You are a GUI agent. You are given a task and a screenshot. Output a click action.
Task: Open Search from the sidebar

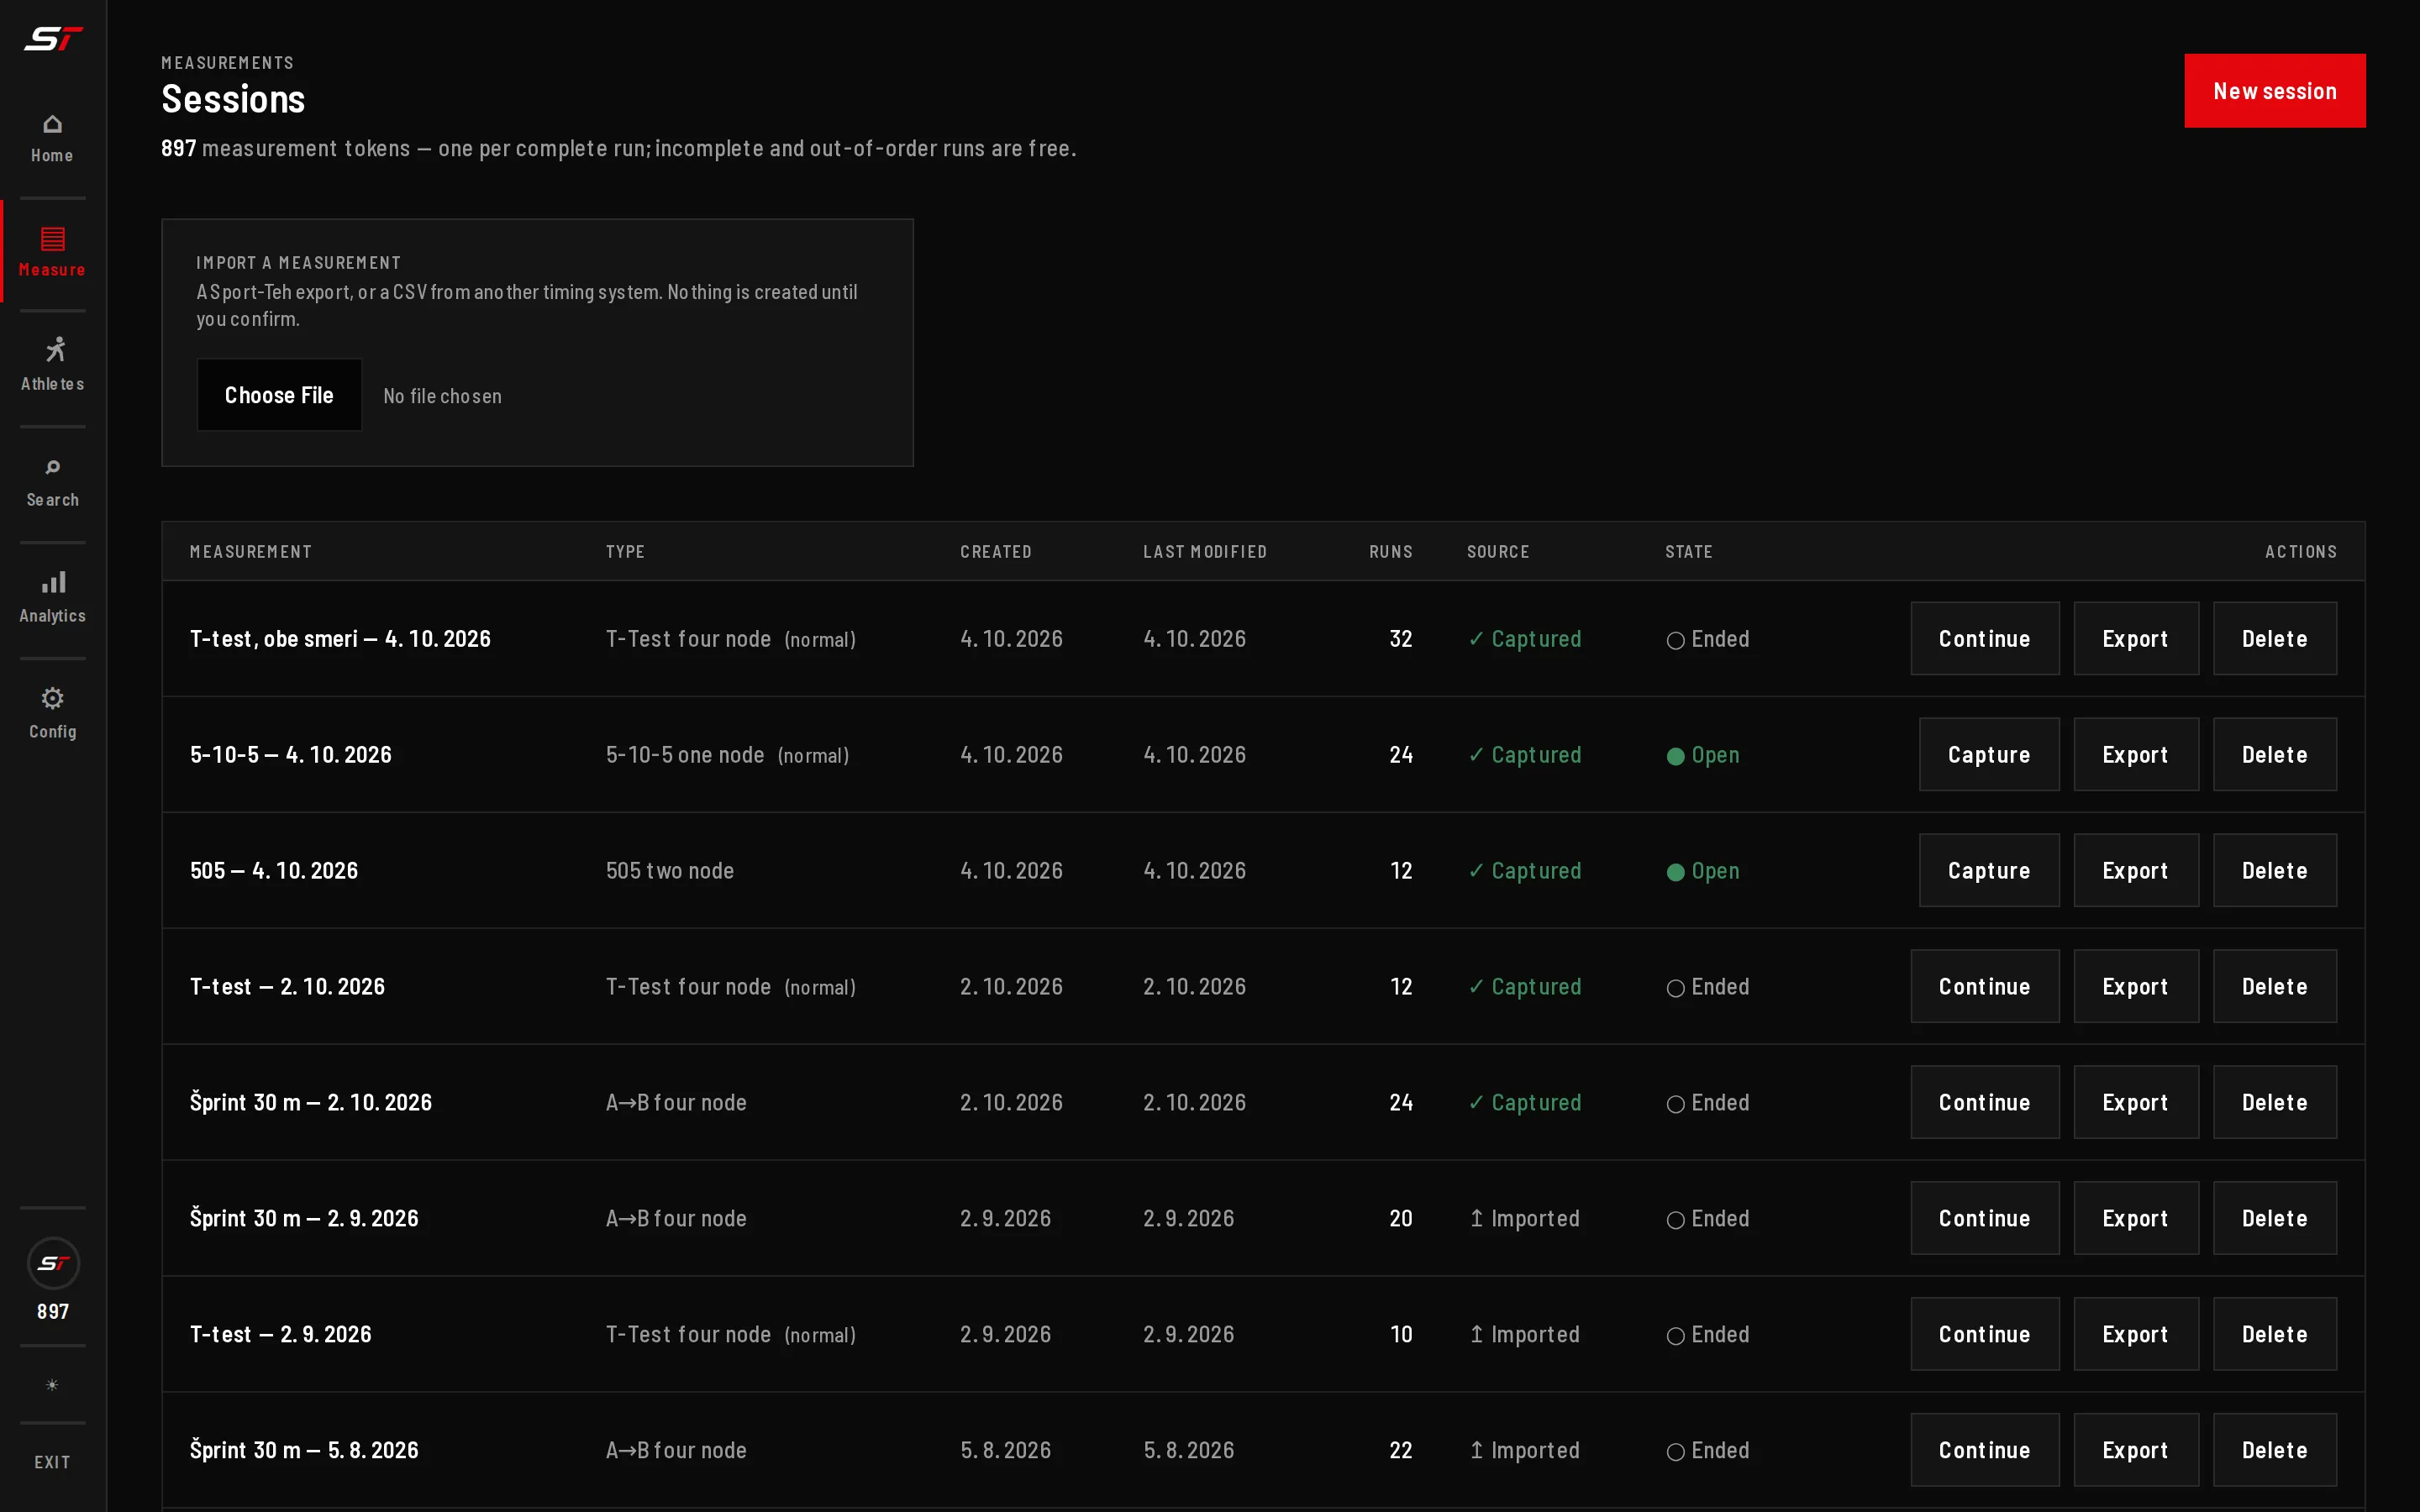(53, 483)
